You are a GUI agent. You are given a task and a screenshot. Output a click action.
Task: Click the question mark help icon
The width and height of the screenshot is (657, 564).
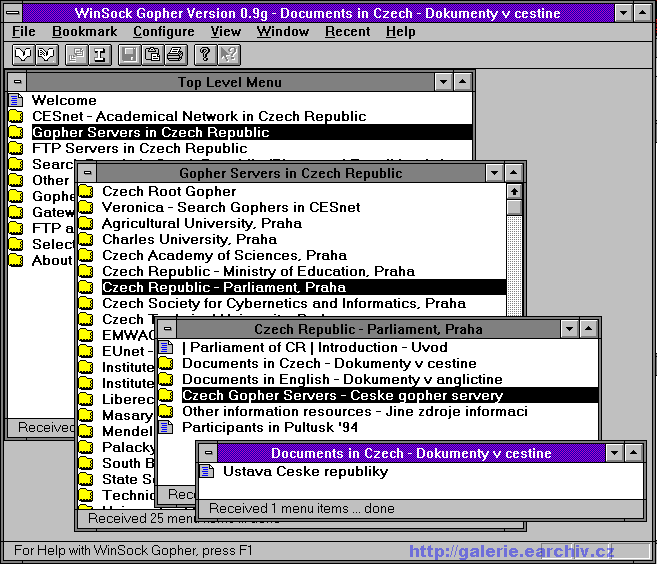[205, 54]
